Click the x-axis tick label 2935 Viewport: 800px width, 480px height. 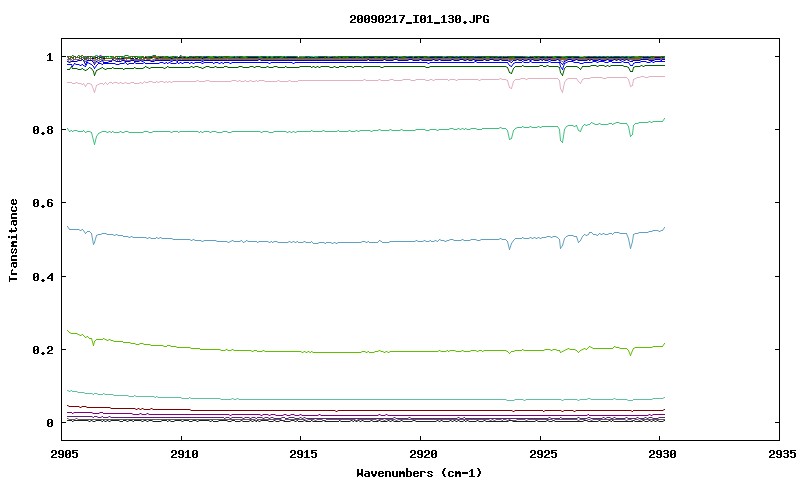[782, 454]
